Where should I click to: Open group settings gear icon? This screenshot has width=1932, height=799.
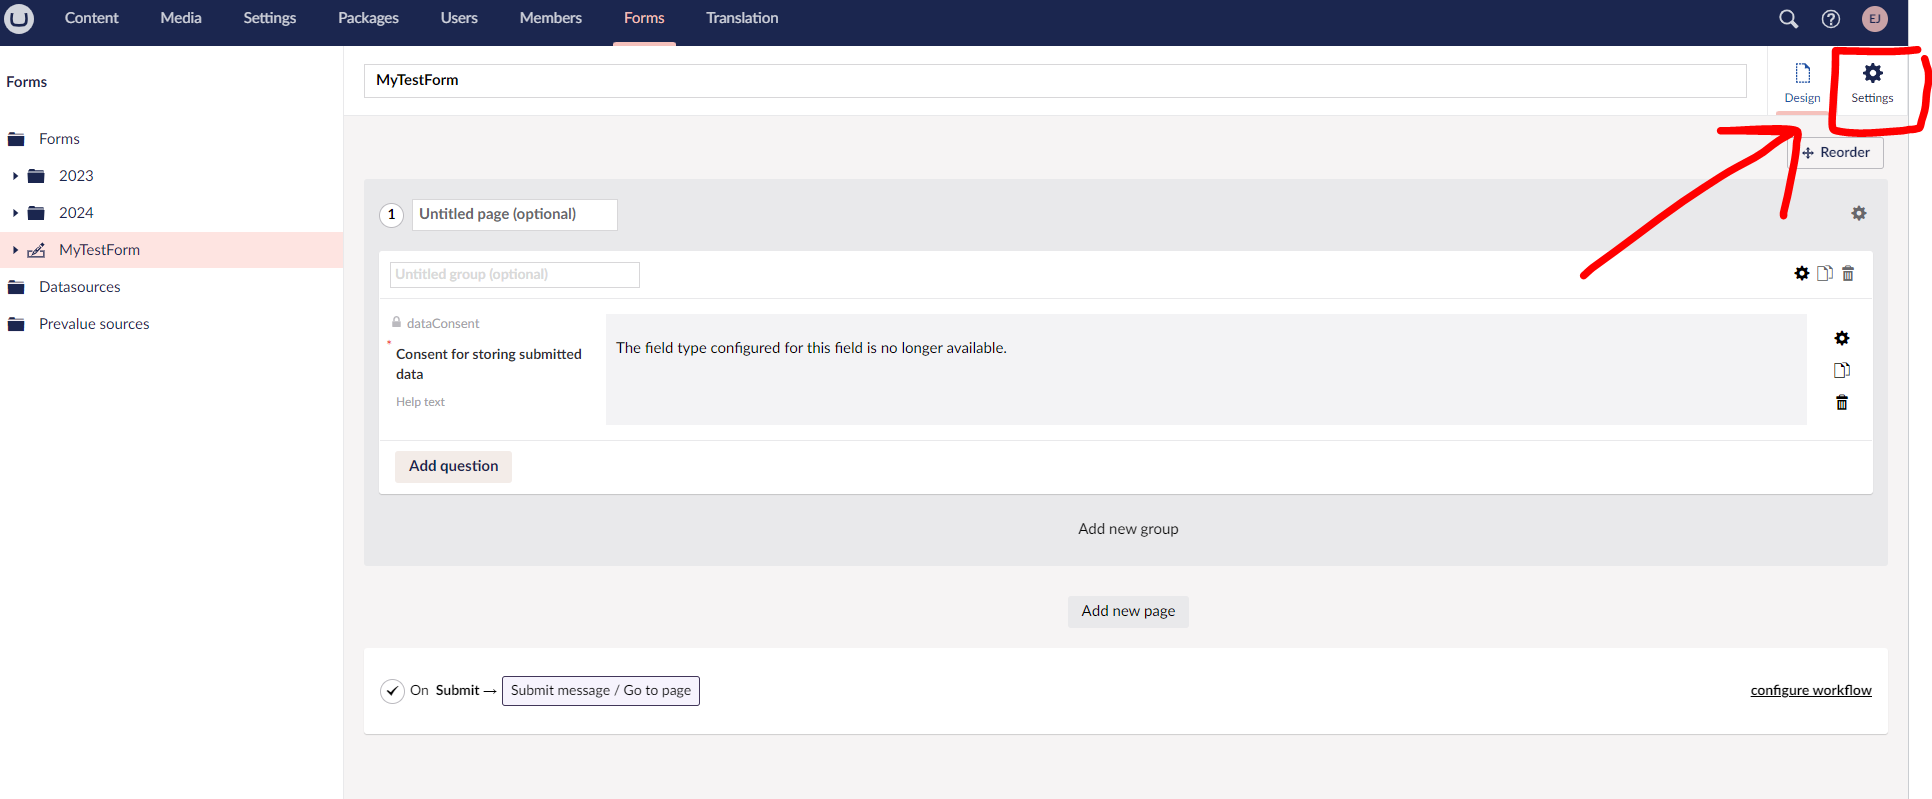(1801, 273)
